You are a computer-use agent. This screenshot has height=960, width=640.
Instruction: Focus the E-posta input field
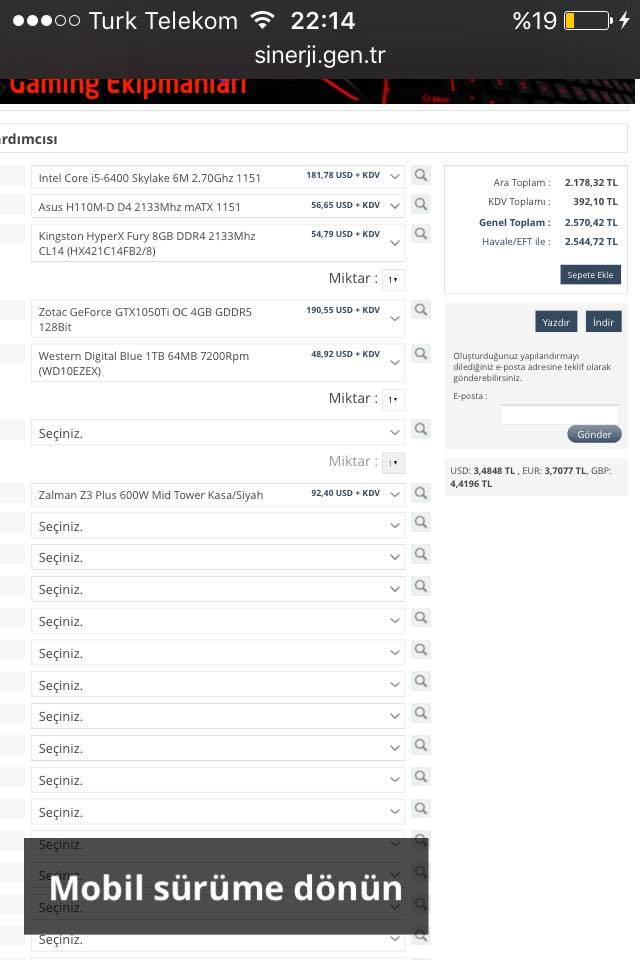point(559,414)
